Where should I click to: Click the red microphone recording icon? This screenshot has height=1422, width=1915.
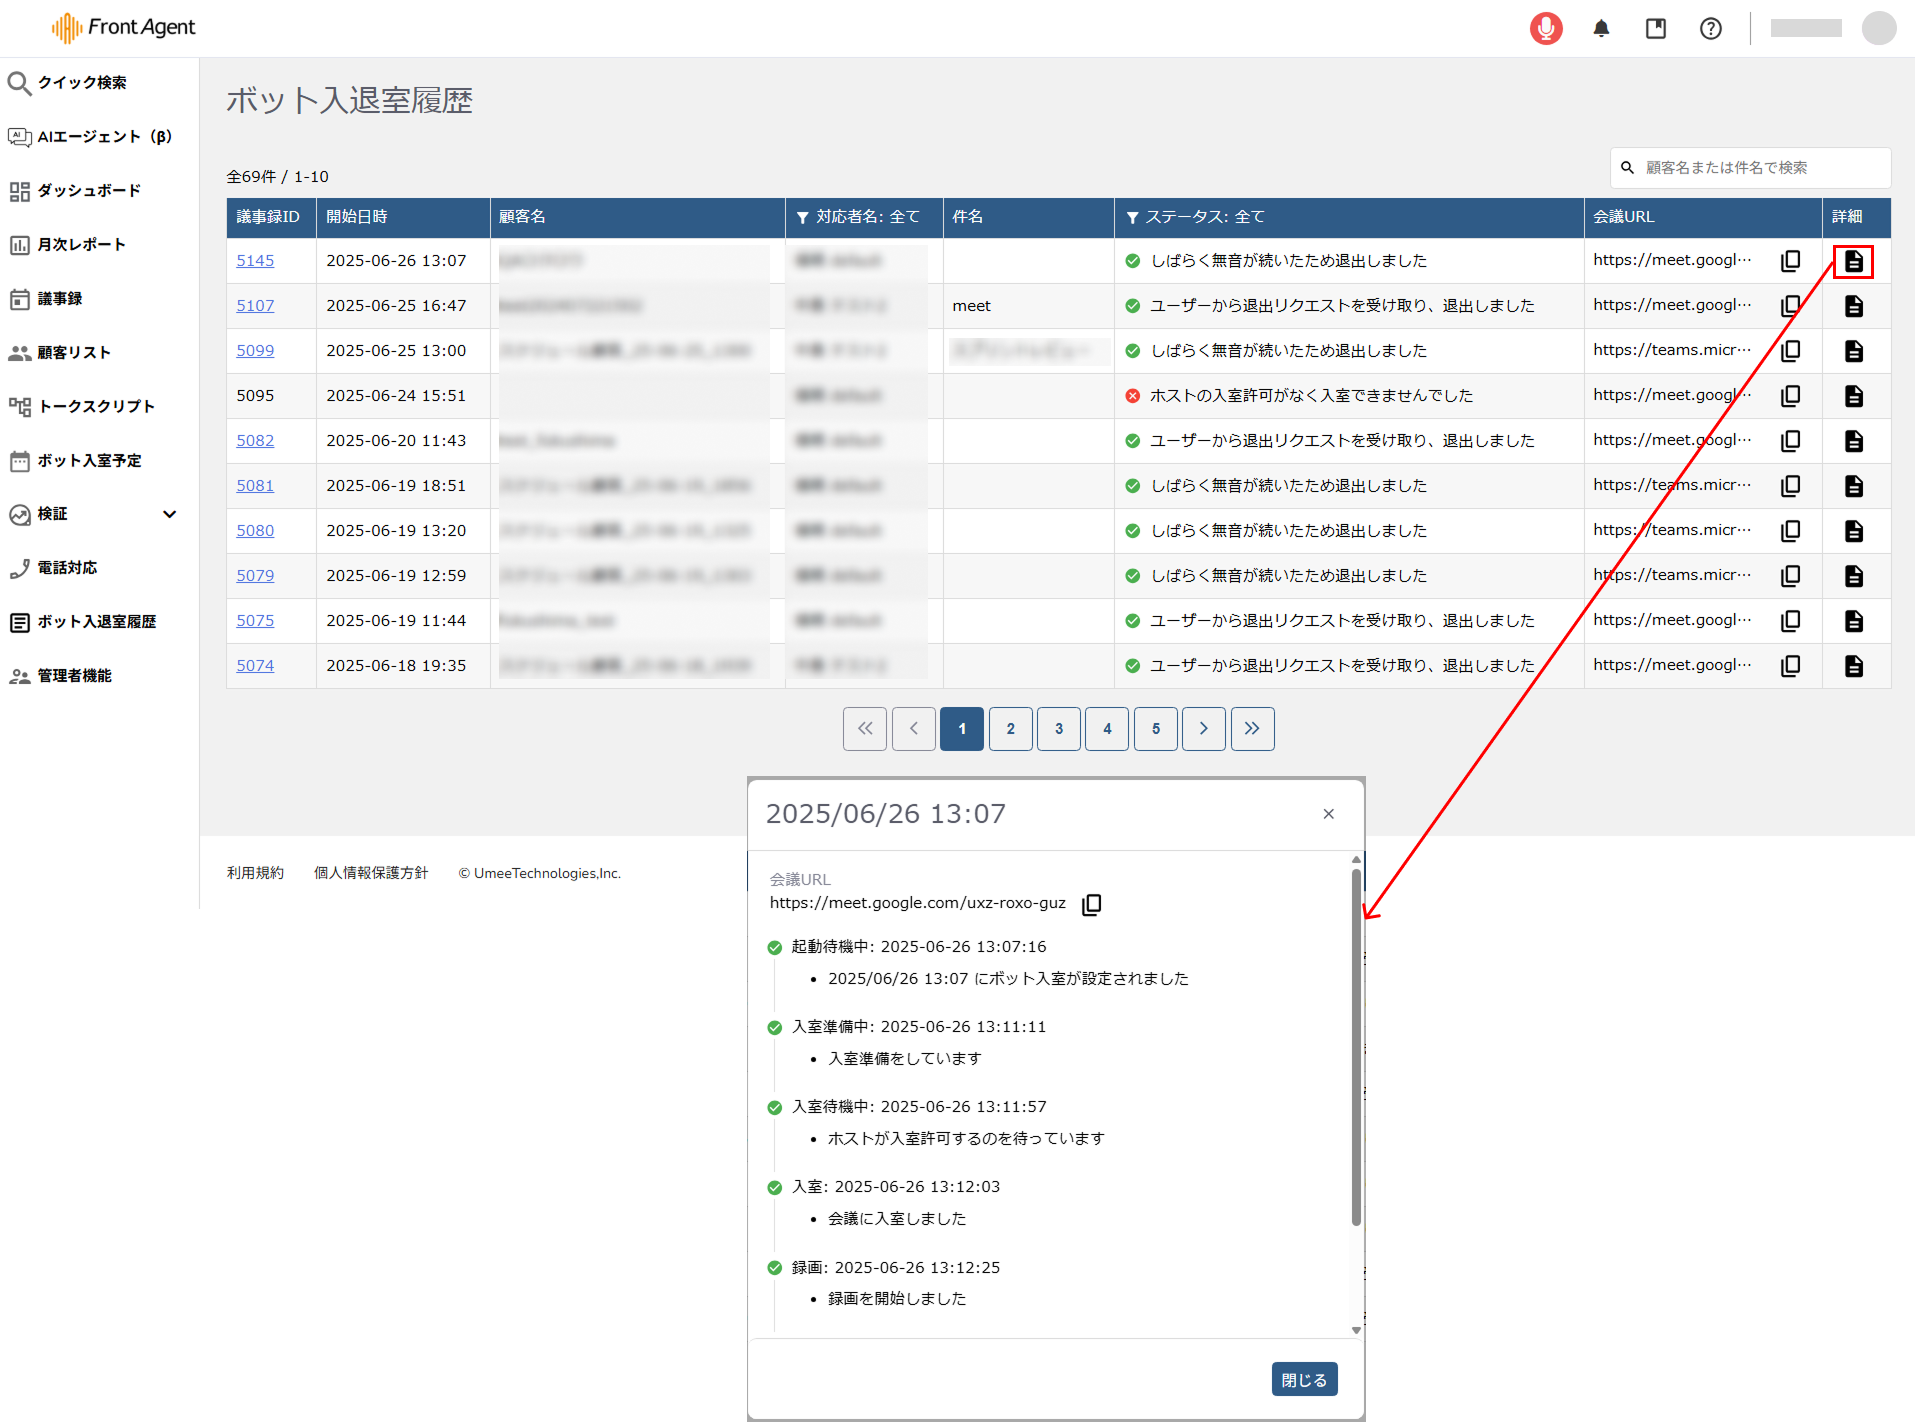tap(1545, 28)
